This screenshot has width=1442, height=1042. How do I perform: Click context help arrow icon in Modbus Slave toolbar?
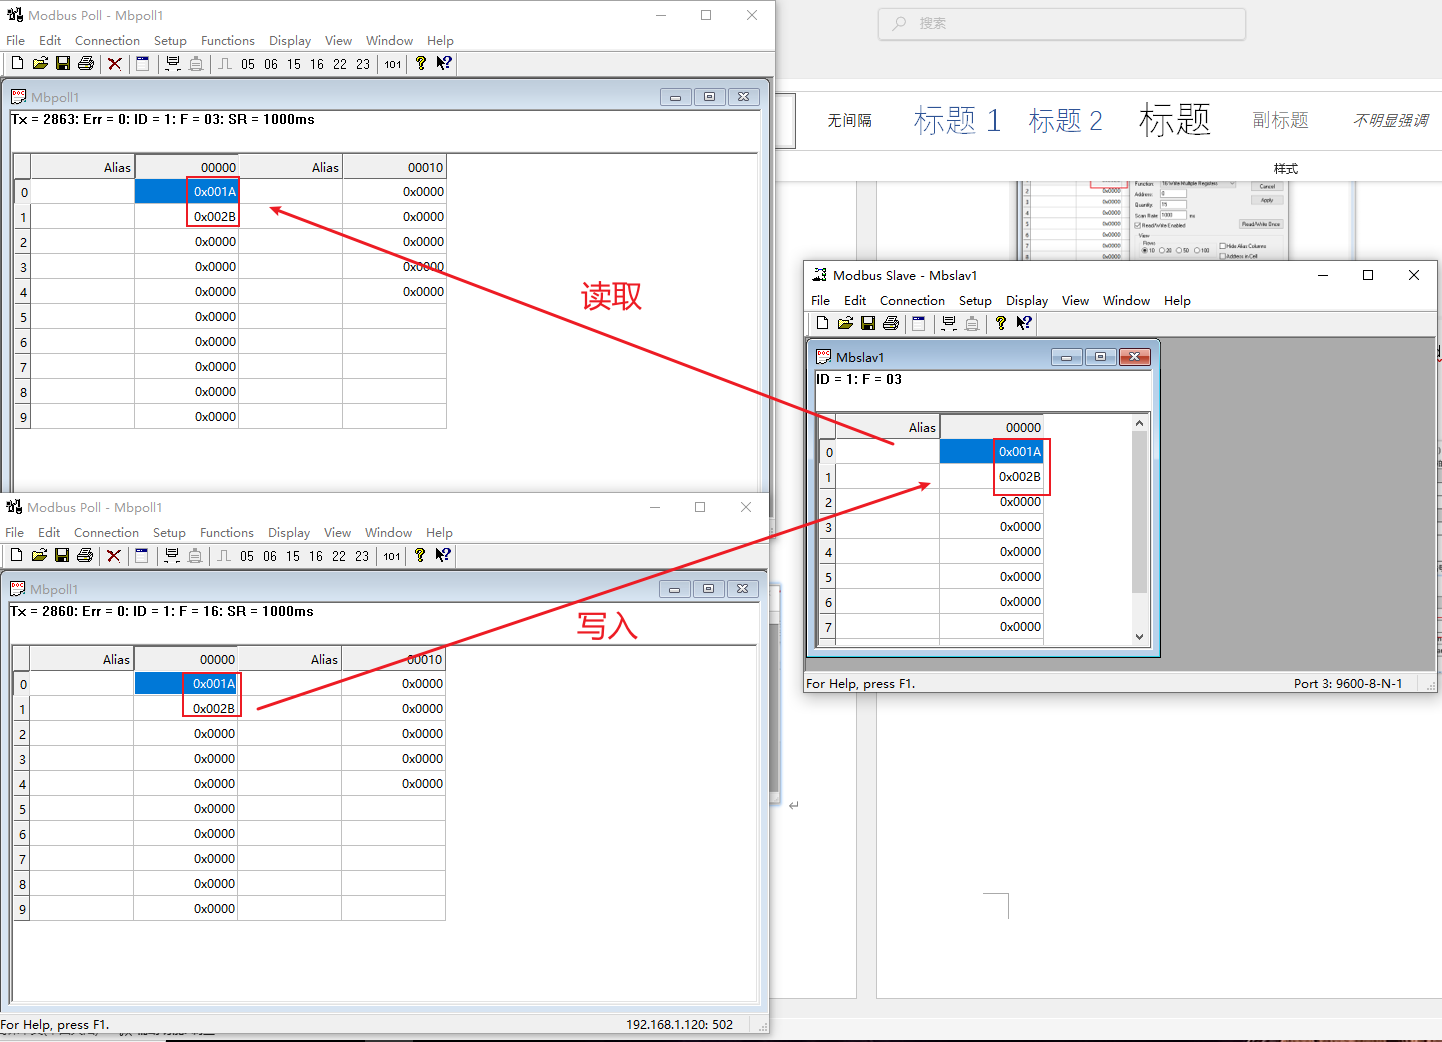pyautogui.click(x=1024, y=323)
